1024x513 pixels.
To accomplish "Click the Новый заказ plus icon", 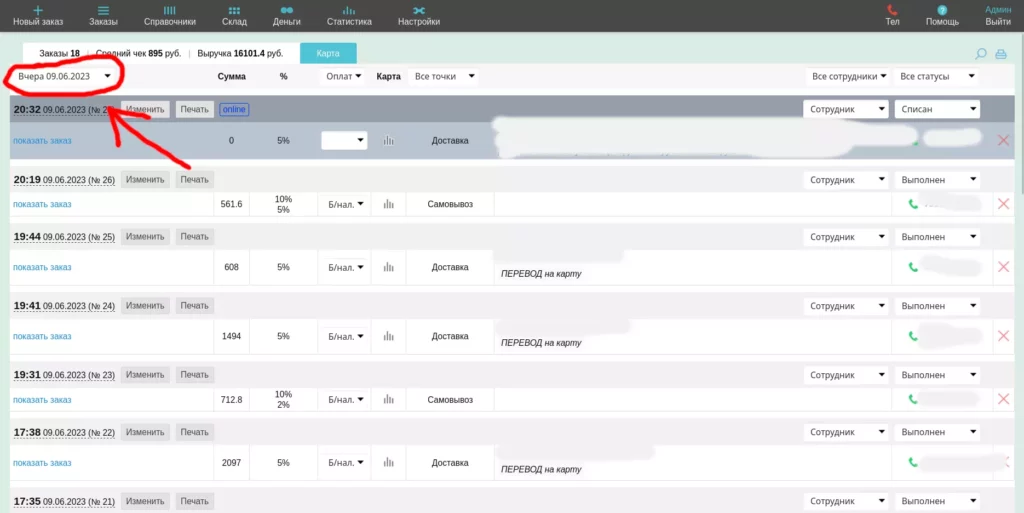I will [38, 10].
